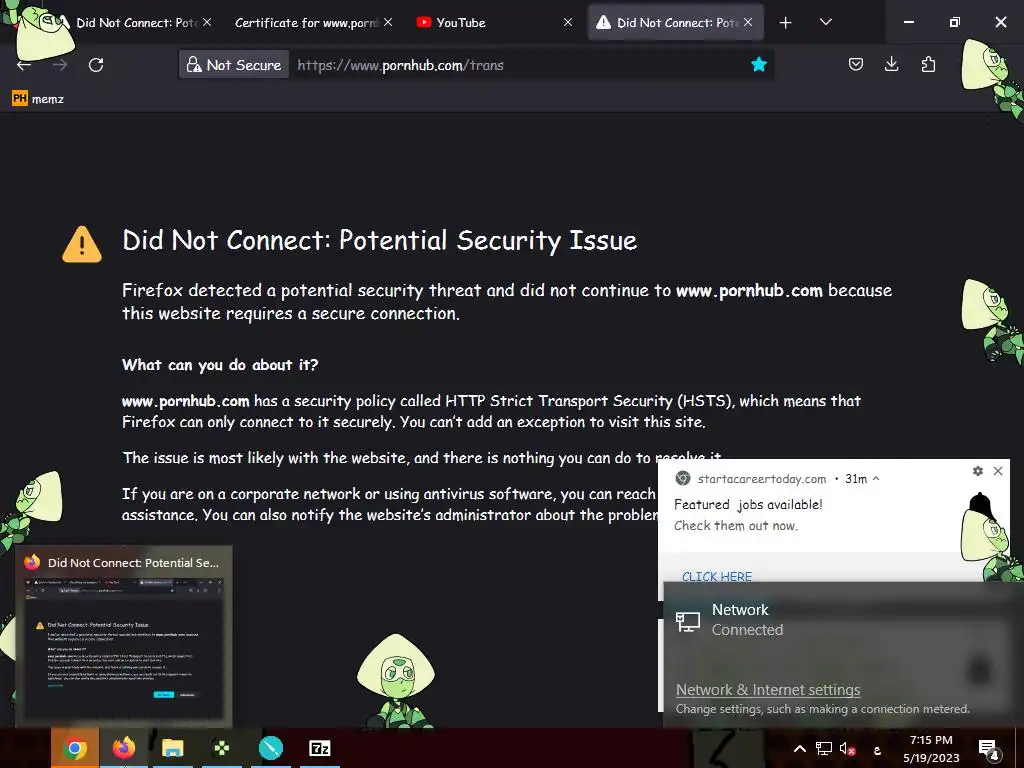Screen dimensions: 1024x768
Task: Click the yellow warning triangle icon
Action: pos(82,244)
